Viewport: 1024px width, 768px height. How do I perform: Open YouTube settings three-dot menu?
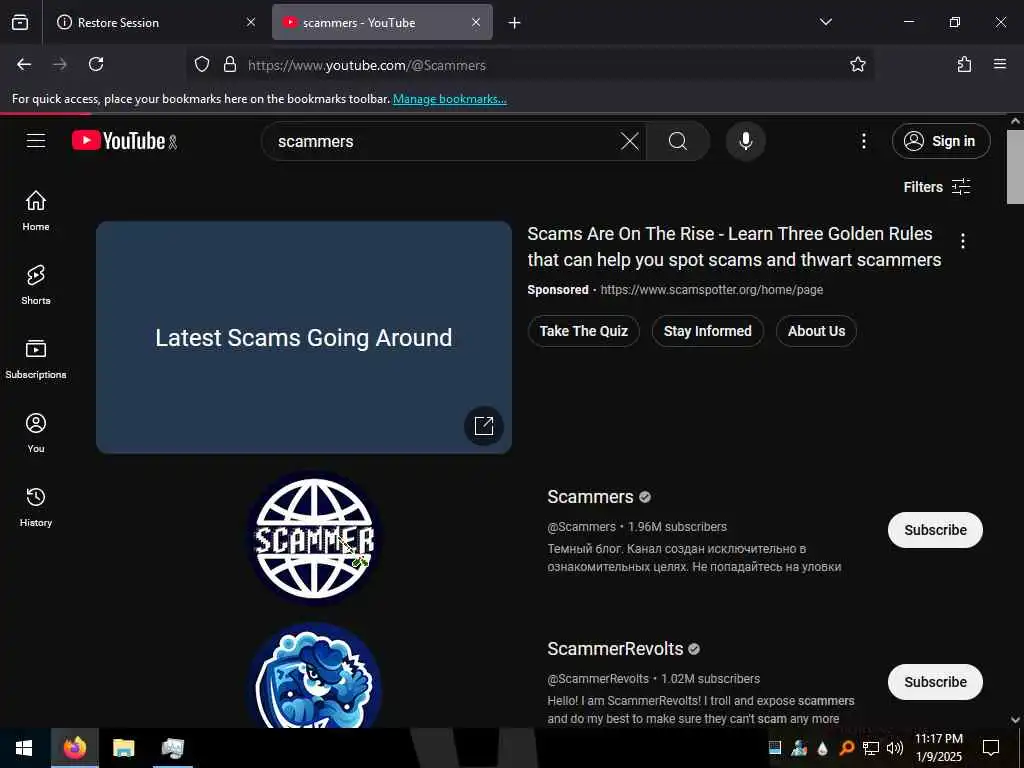point(863,141)
